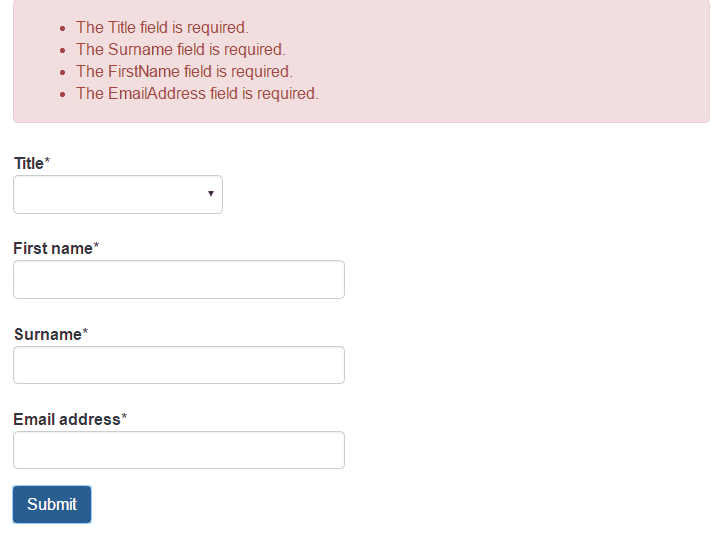Open the Title dropdown

coord(117,194)
